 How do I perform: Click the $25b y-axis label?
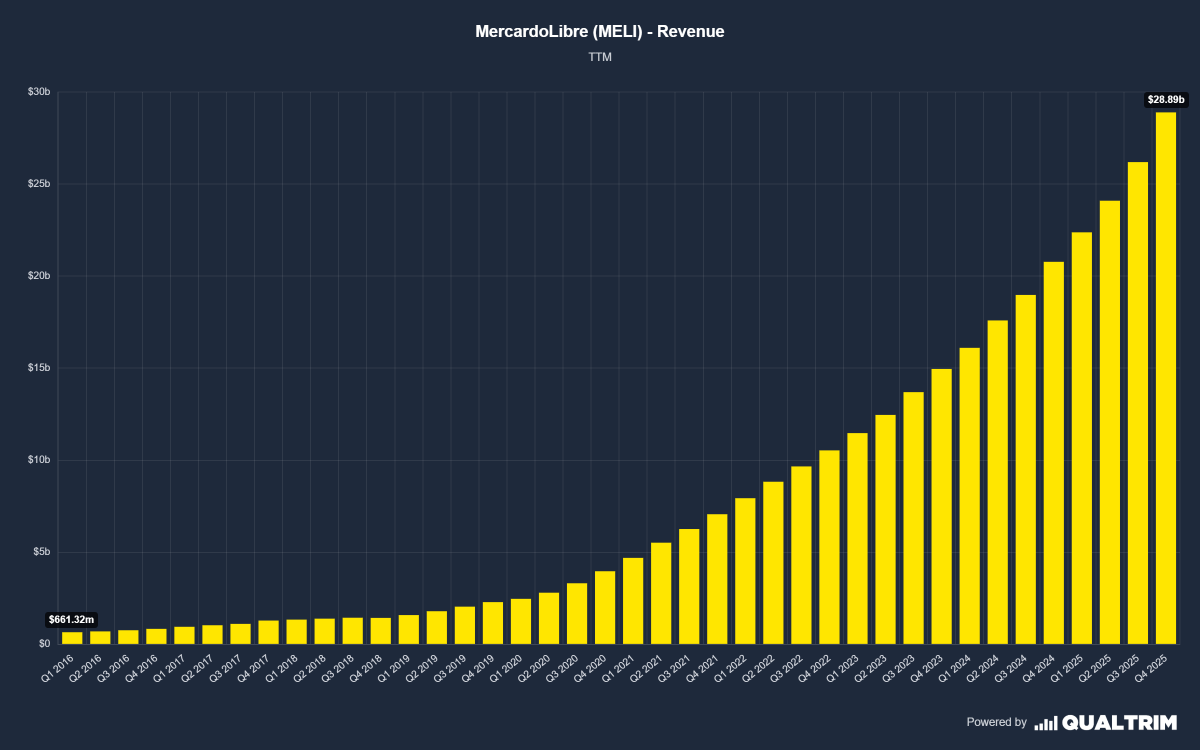tap(40, 184)
